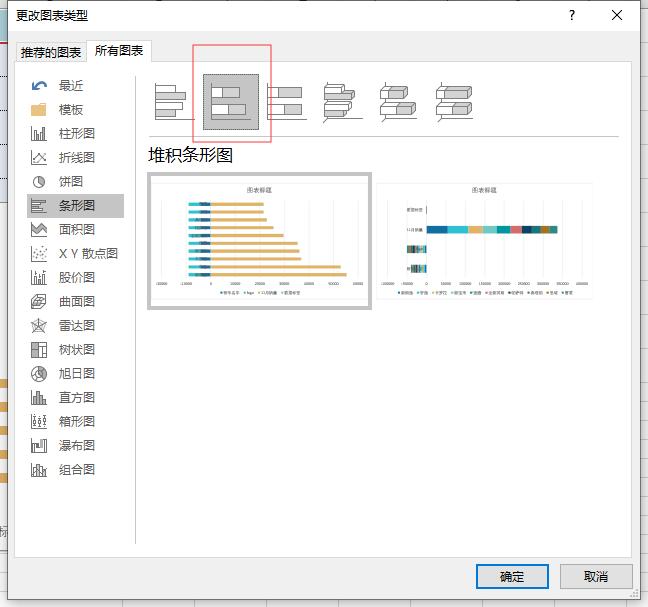The height and width of the screenshot is (607, 648).
Task: Select the 箱形图 box plot category
Action: (x=75, y=421)
